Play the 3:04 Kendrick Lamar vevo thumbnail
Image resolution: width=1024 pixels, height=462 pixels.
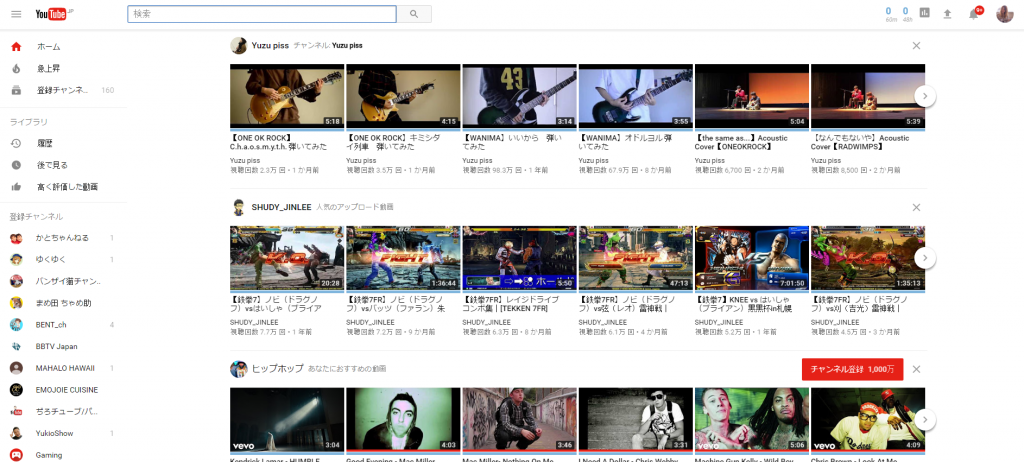[x=287, y=420]
